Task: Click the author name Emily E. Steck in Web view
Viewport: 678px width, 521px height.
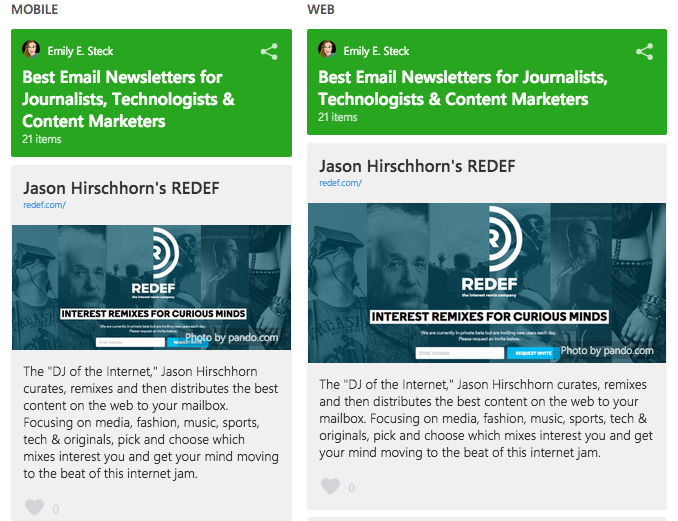Action: pyautogui.click(x=376, y=51)
